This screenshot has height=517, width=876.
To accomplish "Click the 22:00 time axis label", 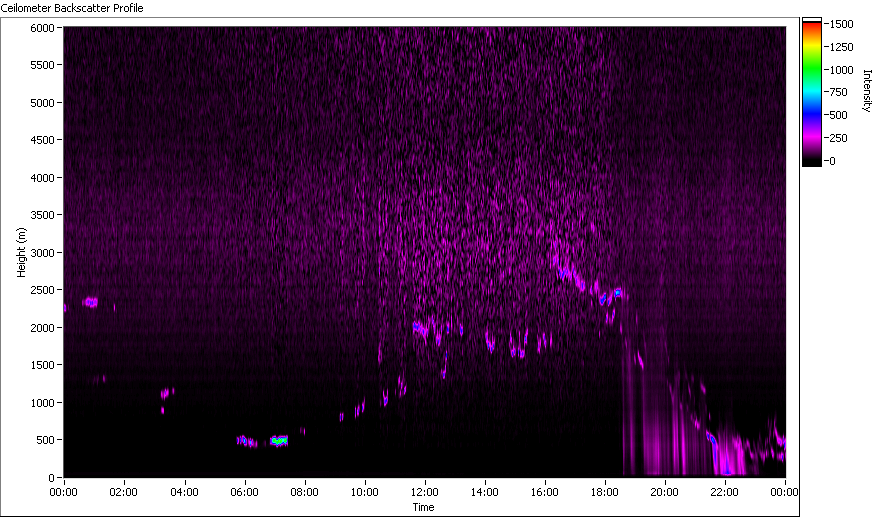I will (725, 492).
